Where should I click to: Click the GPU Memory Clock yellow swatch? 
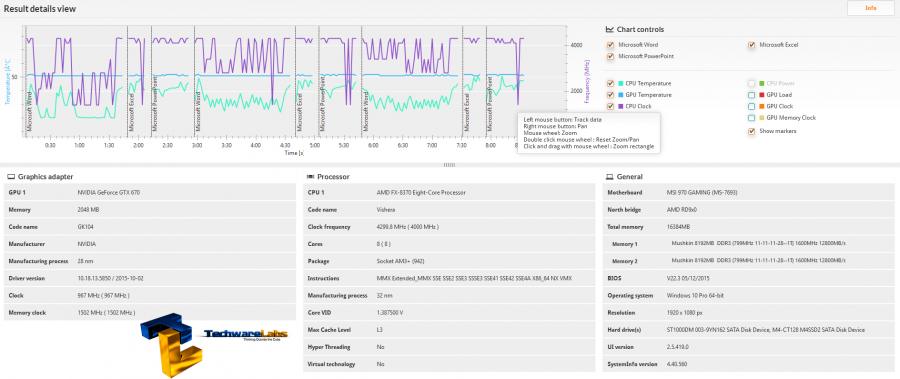pos(762,118)
